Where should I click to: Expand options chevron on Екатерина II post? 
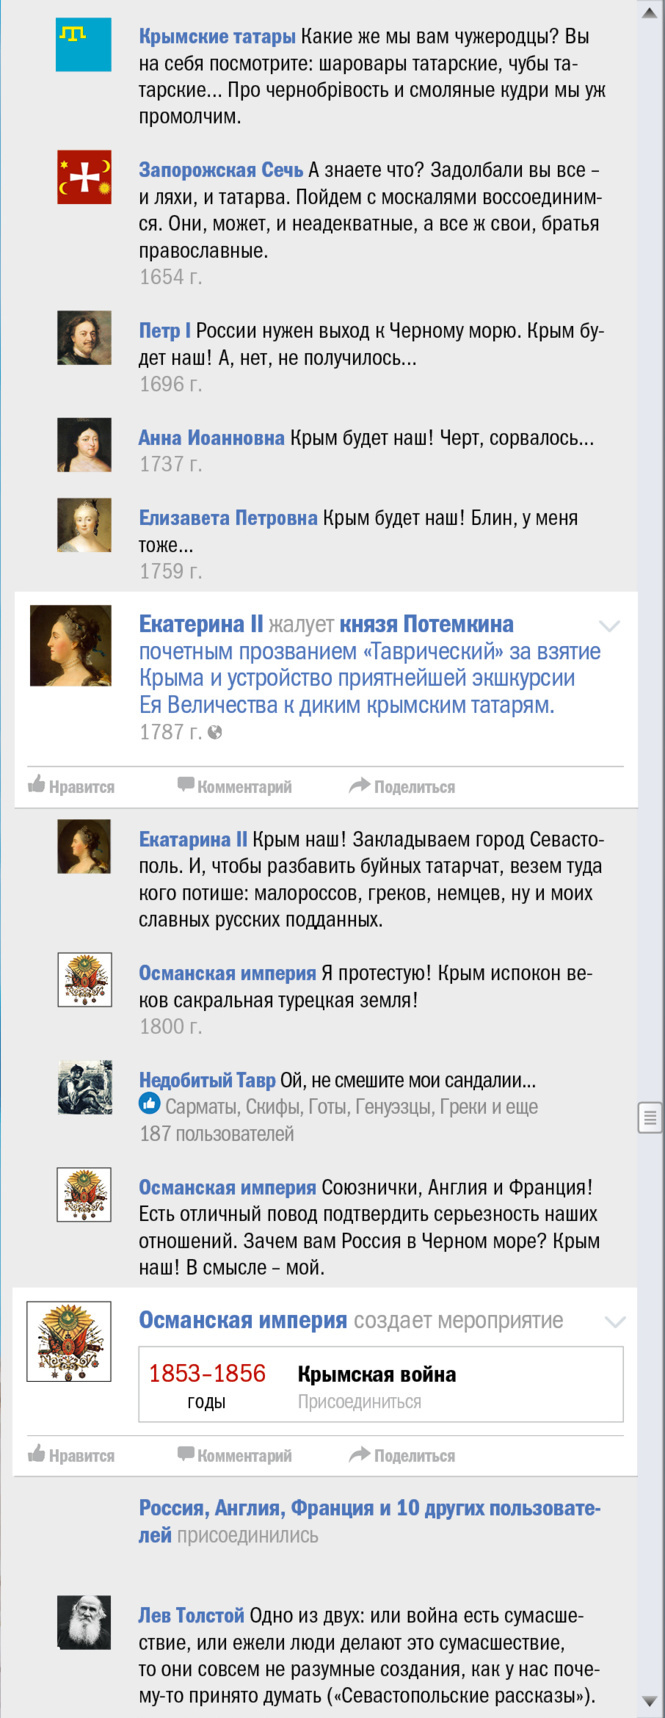(x=609, y=626)
